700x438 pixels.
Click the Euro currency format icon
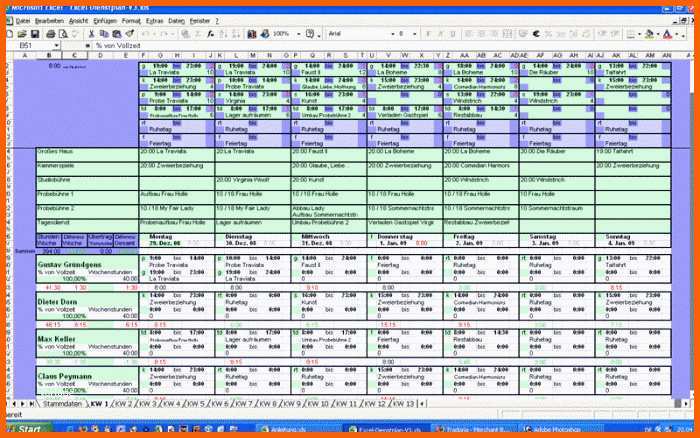536,34
